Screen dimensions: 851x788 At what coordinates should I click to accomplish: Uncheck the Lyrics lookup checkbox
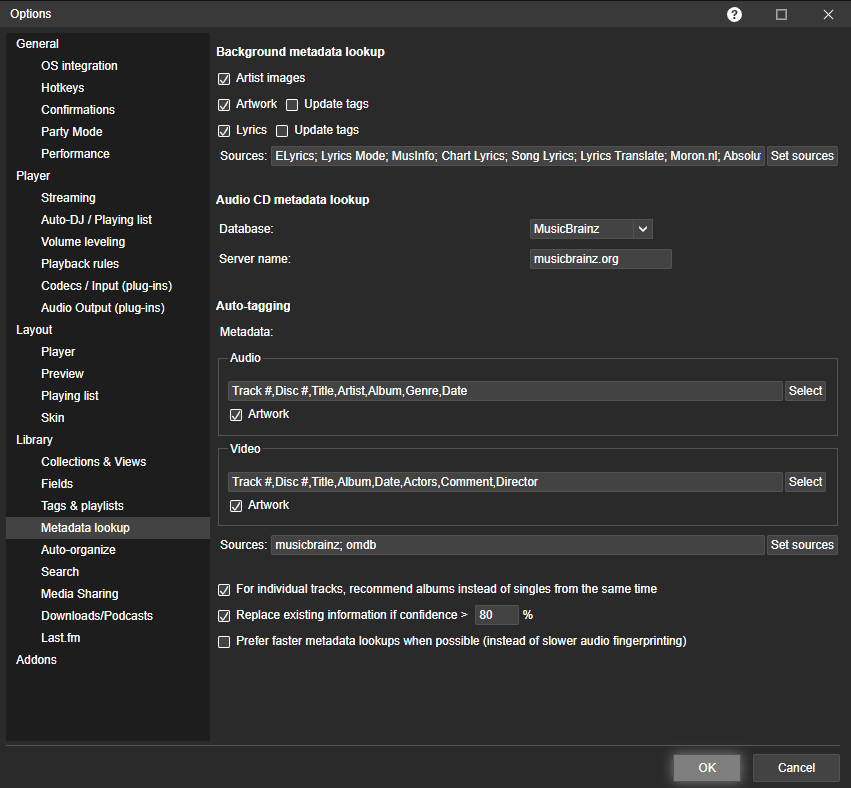(224, 130)
